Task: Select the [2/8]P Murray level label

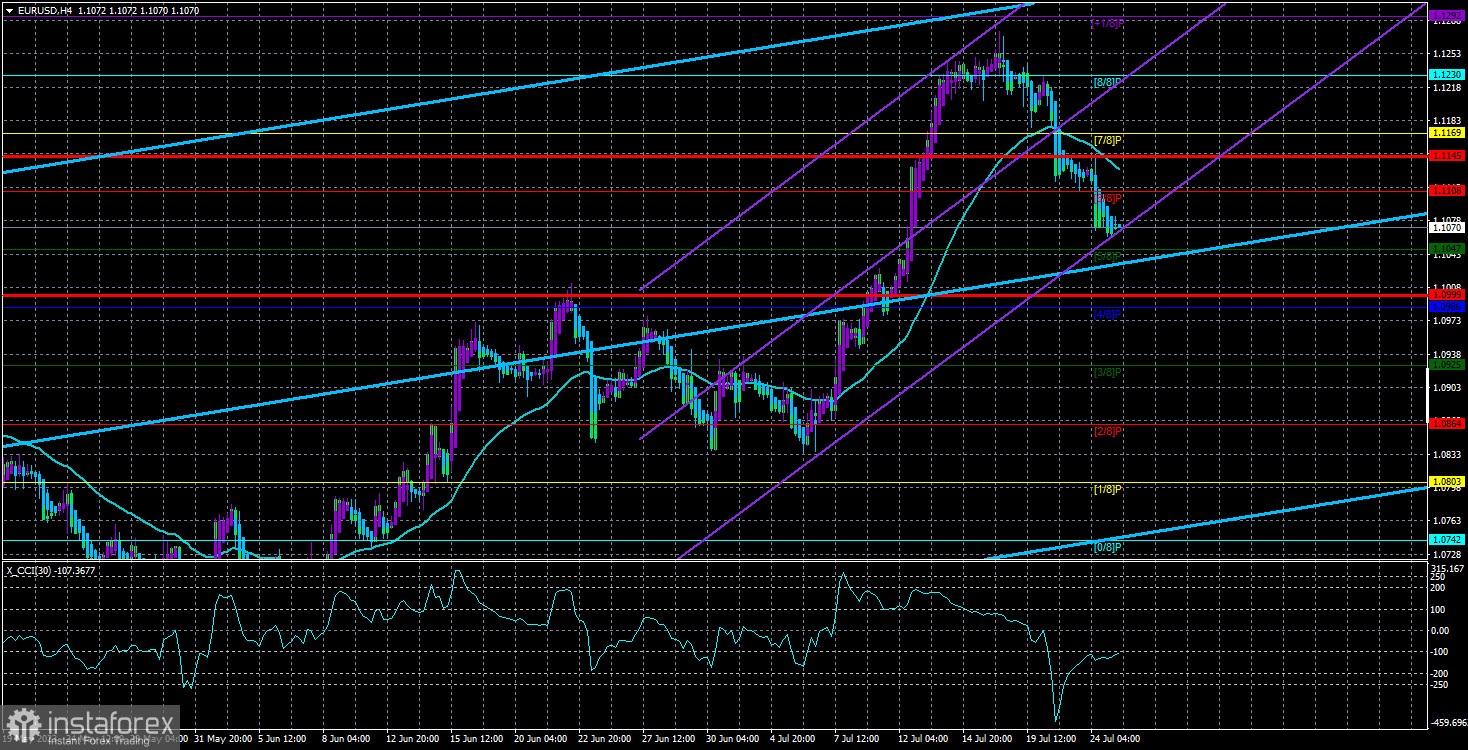Action: (x=1106, y=431)
